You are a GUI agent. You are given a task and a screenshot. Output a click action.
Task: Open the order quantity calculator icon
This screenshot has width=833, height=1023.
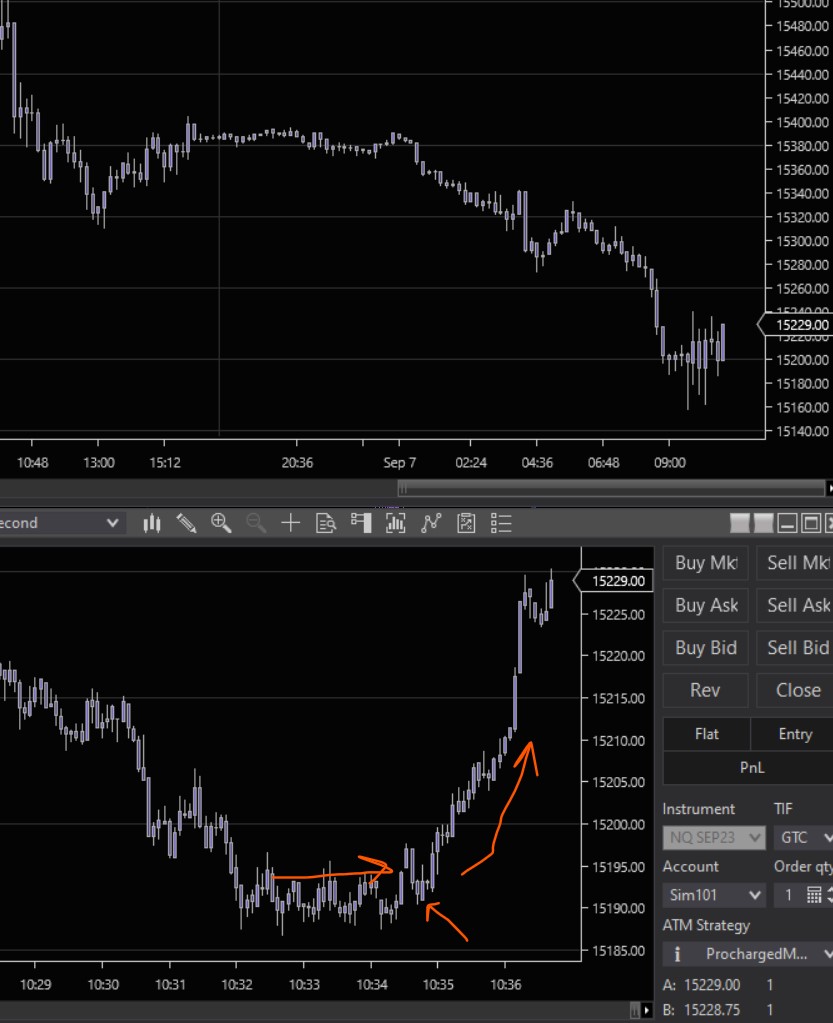point(814,895)
